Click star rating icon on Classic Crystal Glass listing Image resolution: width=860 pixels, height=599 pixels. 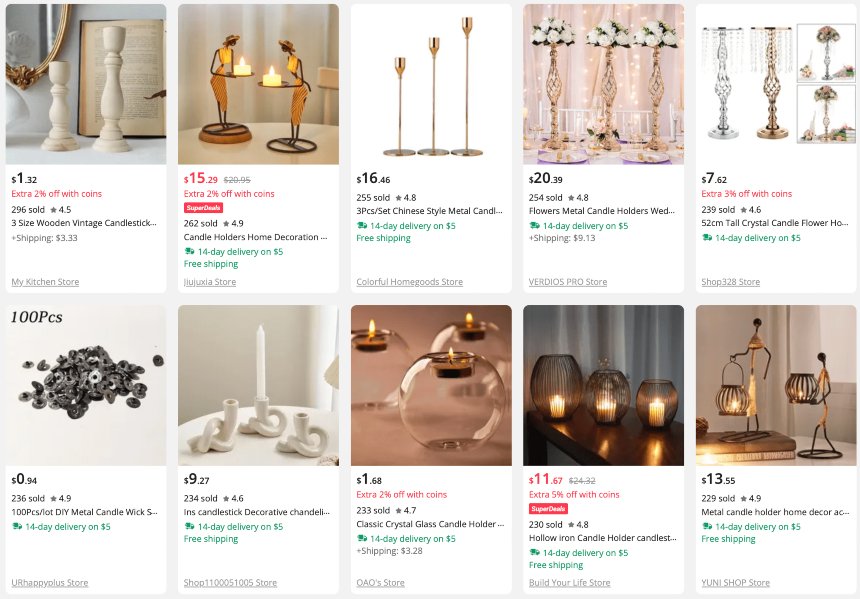tap(399, 510)
